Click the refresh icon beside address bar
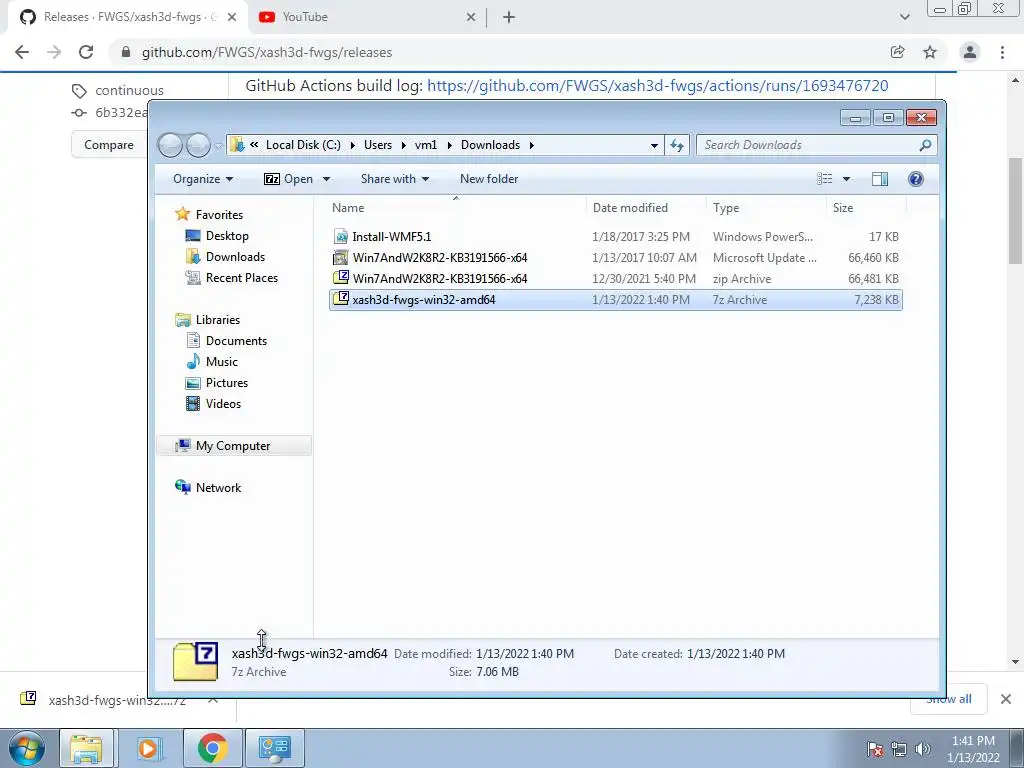 click(677, 145)
